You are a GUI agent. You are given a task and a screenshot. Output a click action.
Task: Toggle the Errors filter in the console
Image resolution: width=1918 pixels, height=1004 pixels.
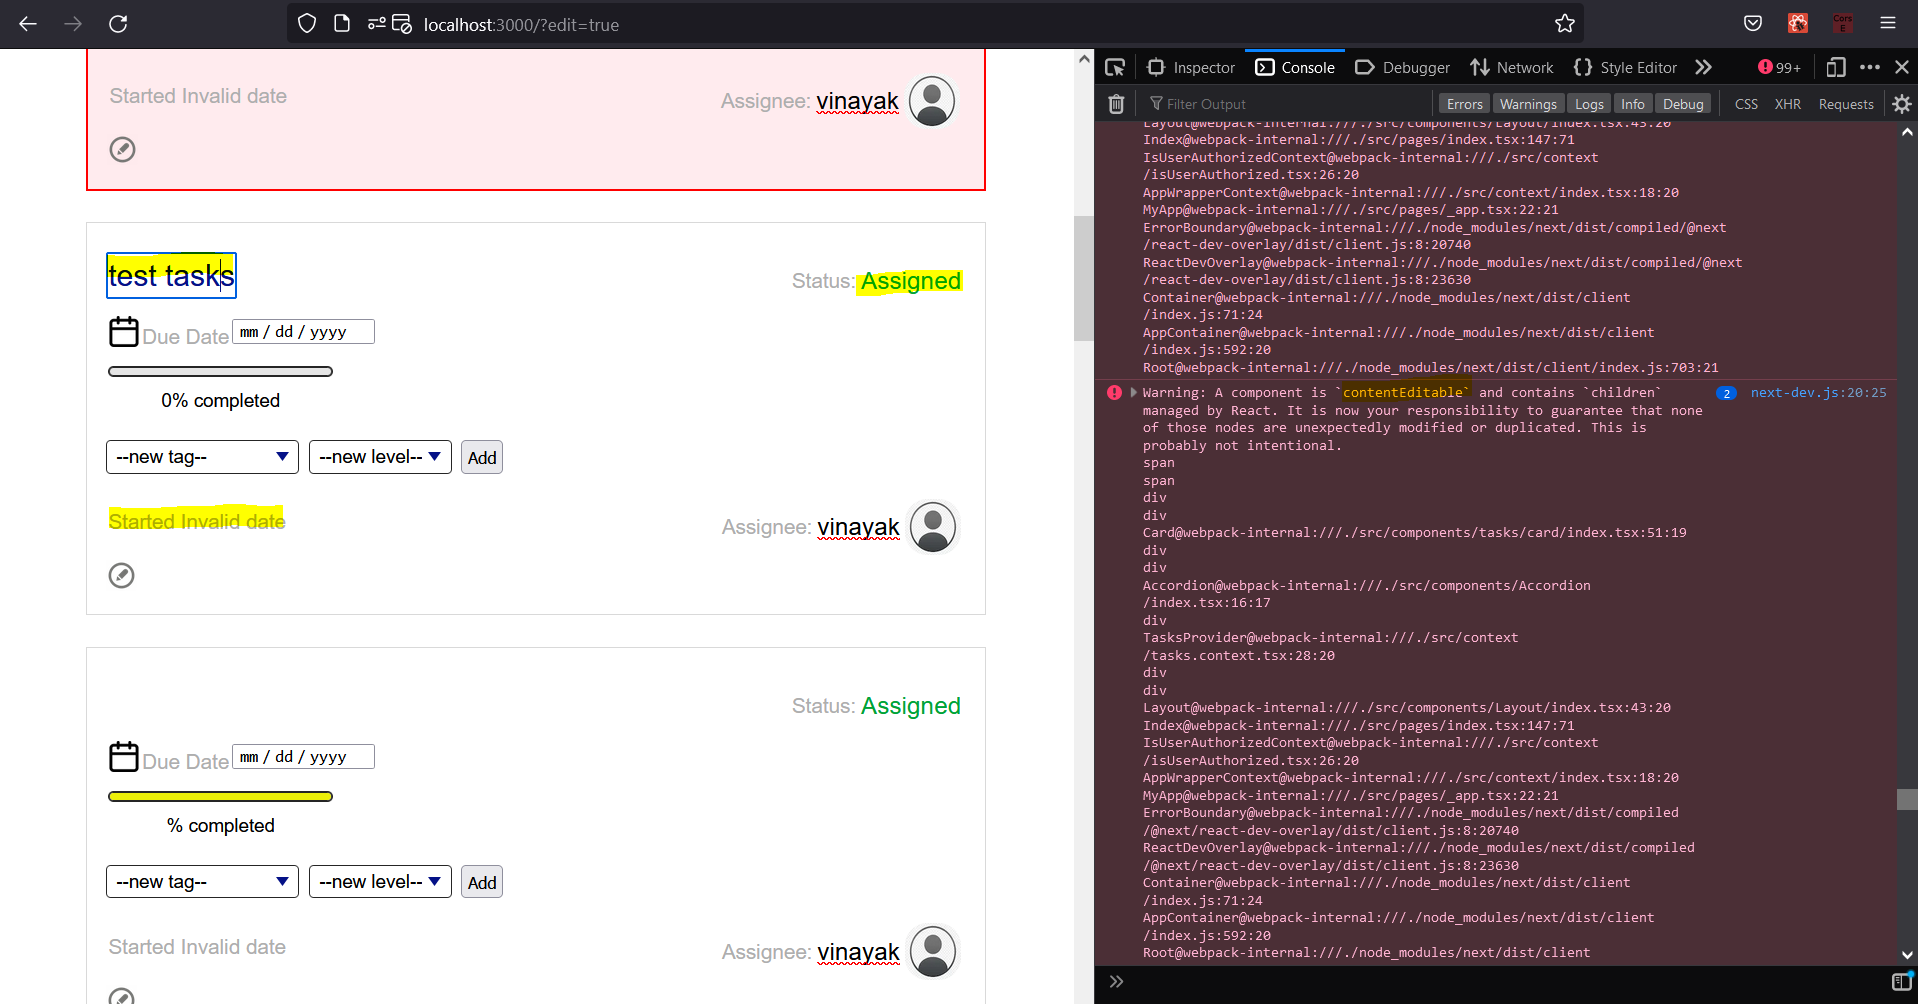click(x=1463, y=103)
